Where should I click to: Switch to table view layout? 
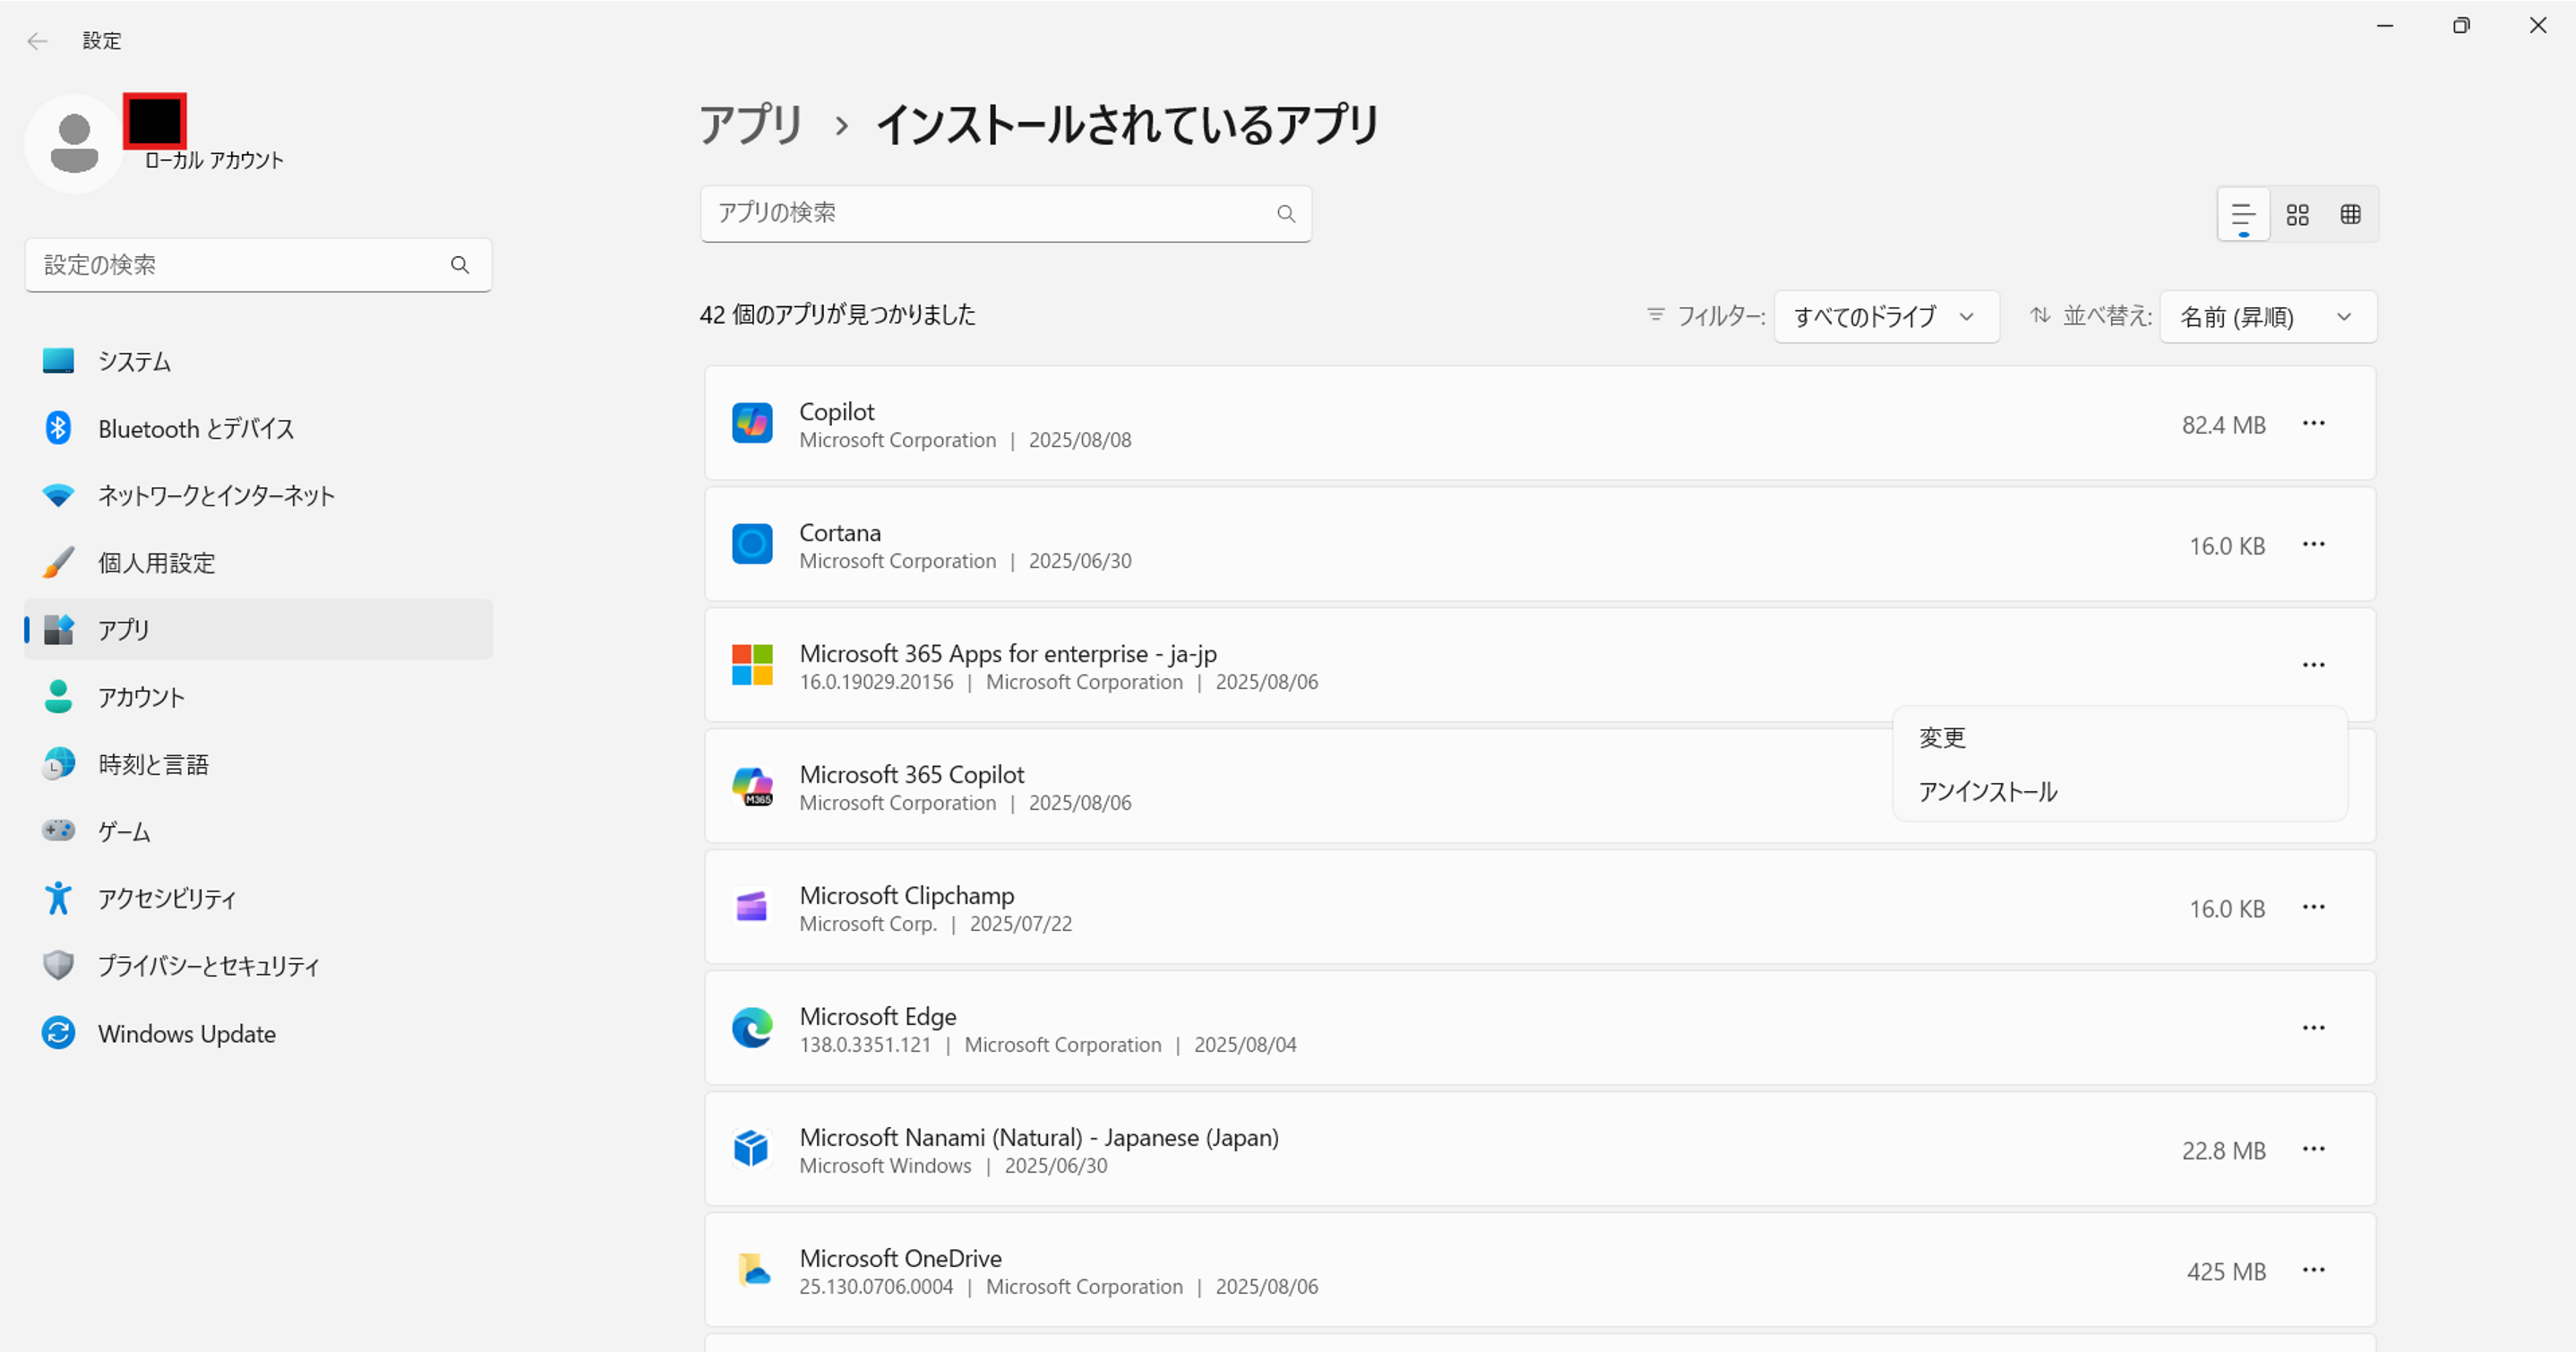pos(2350,214)
